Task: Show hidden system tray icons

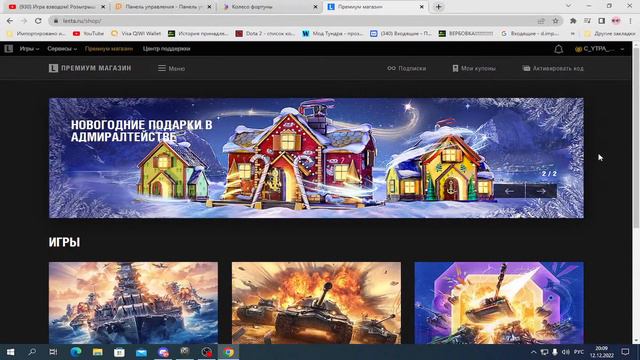Action: pos(533,352)
